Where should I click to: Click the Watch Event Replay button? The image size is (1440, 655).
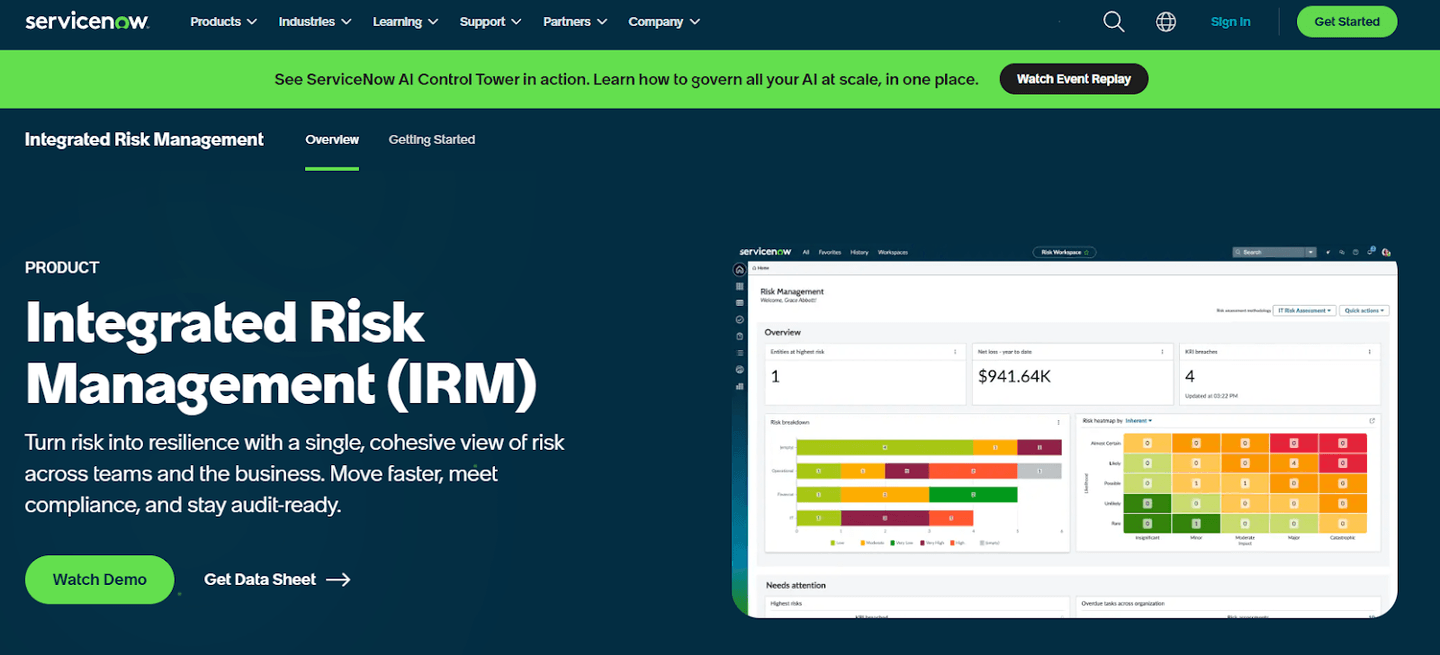[1074, 79]
